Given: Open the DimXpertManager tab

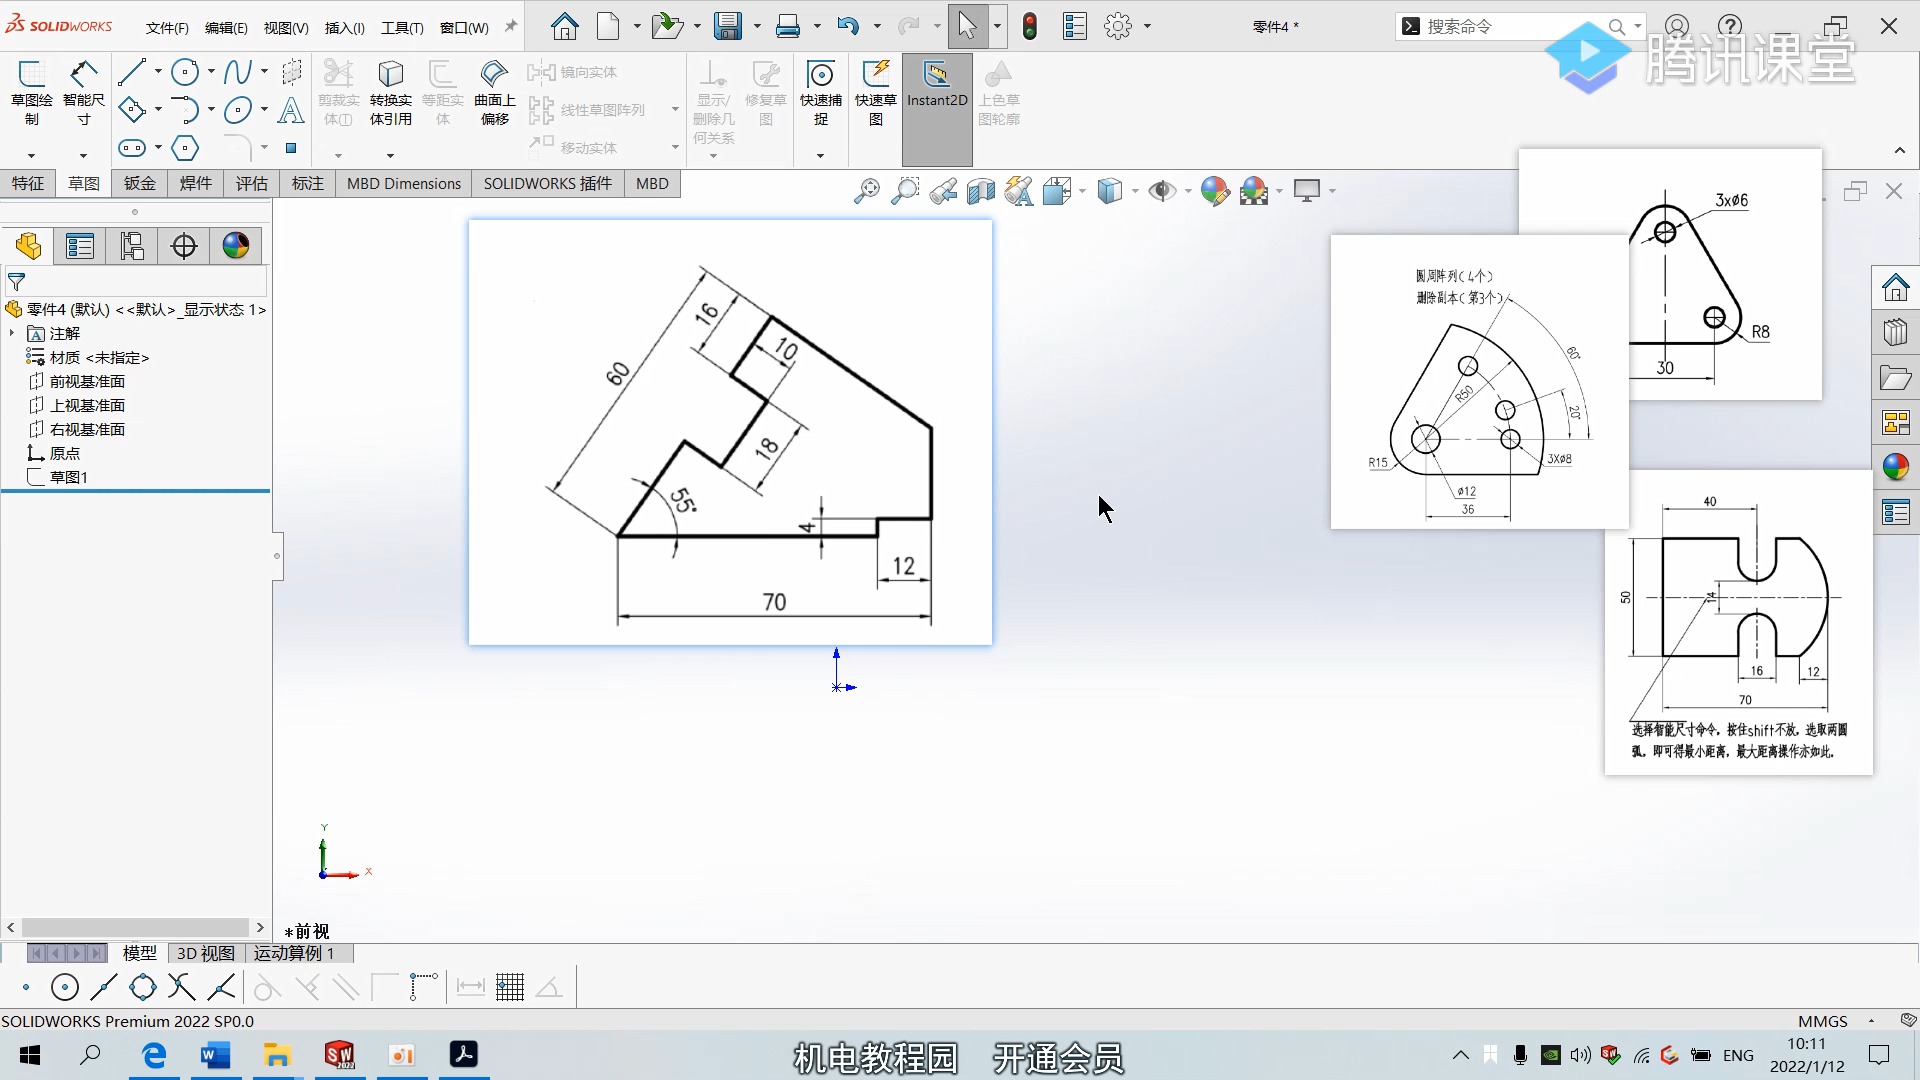Looking at the screenshot, I should [184, 246].
